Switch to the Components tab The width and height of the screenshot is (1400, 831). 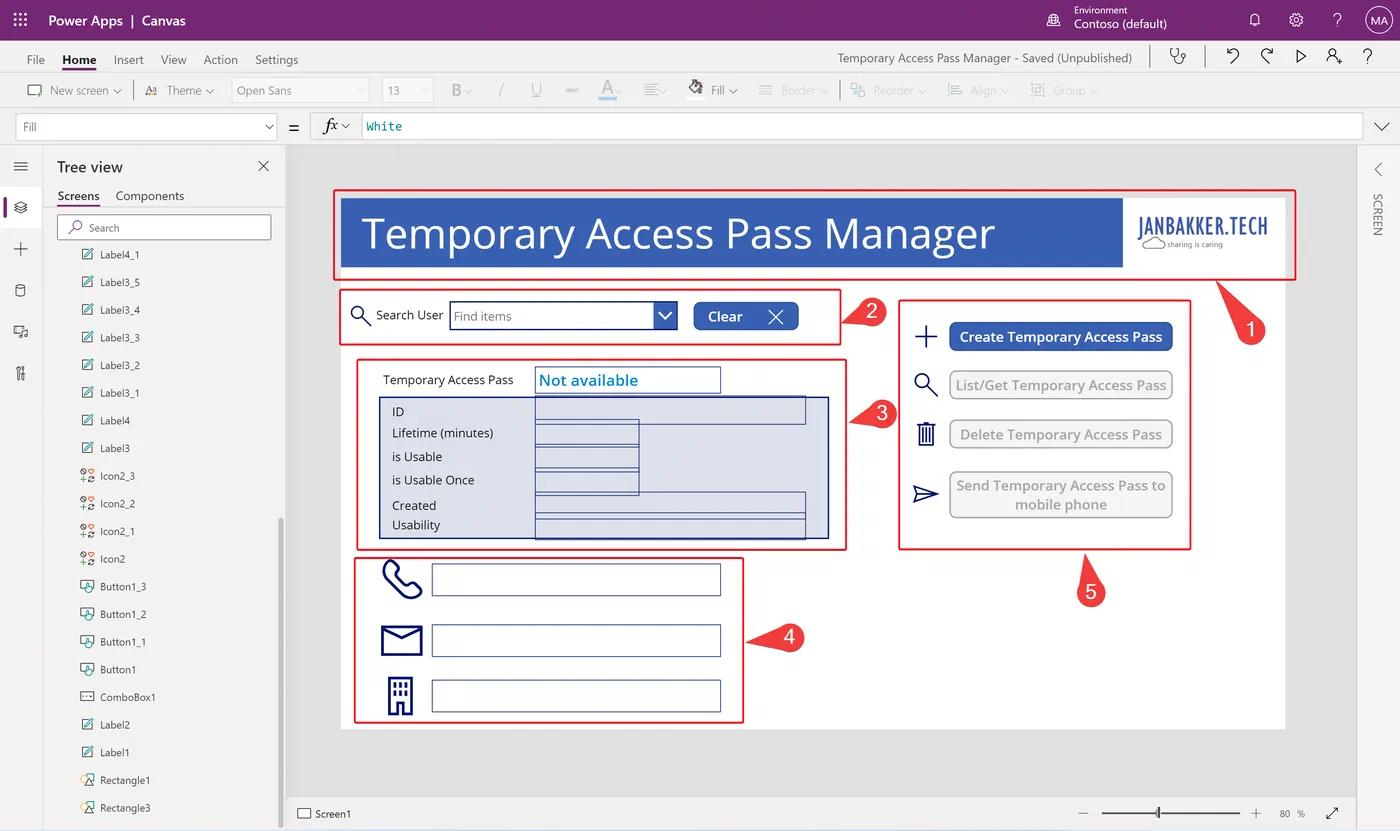[150, 196]
